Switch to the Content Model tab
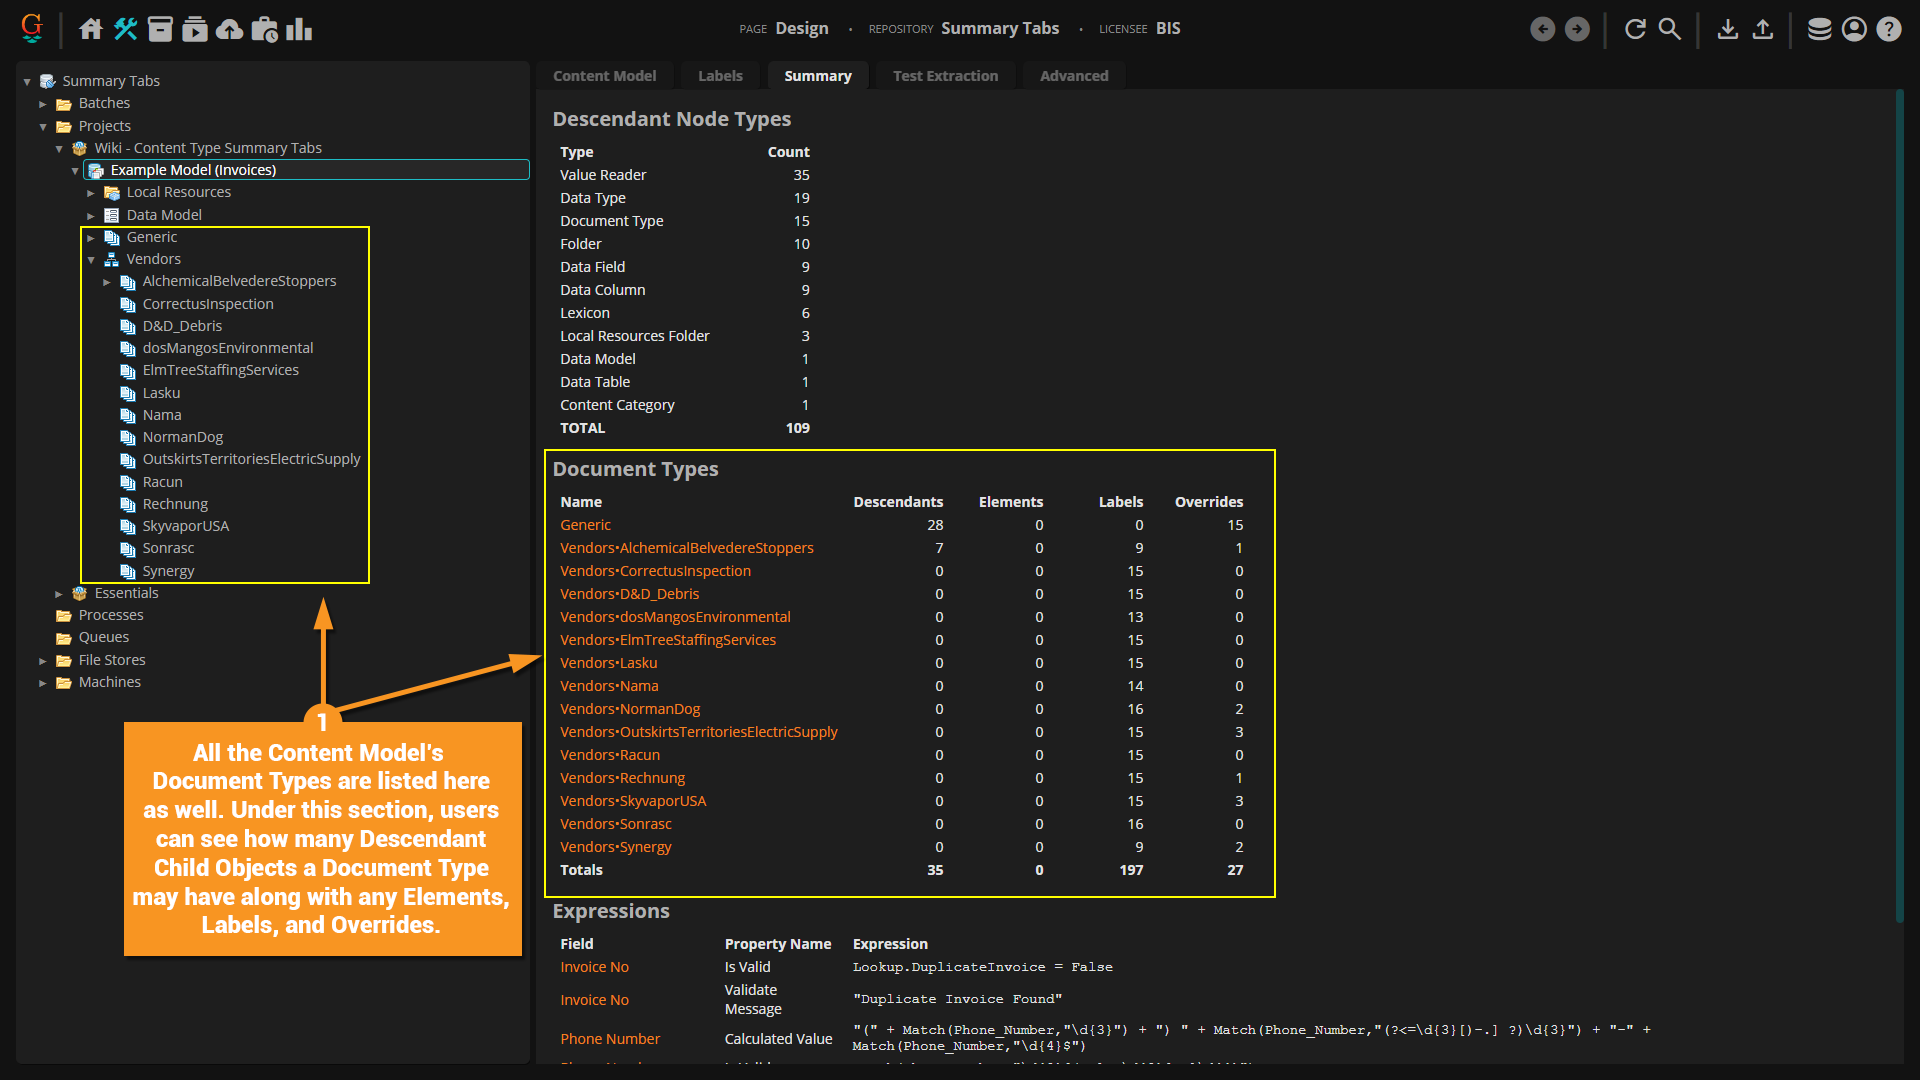Screen dimensions: 1920x1080 pyautogui.click(x=604, y=76)
